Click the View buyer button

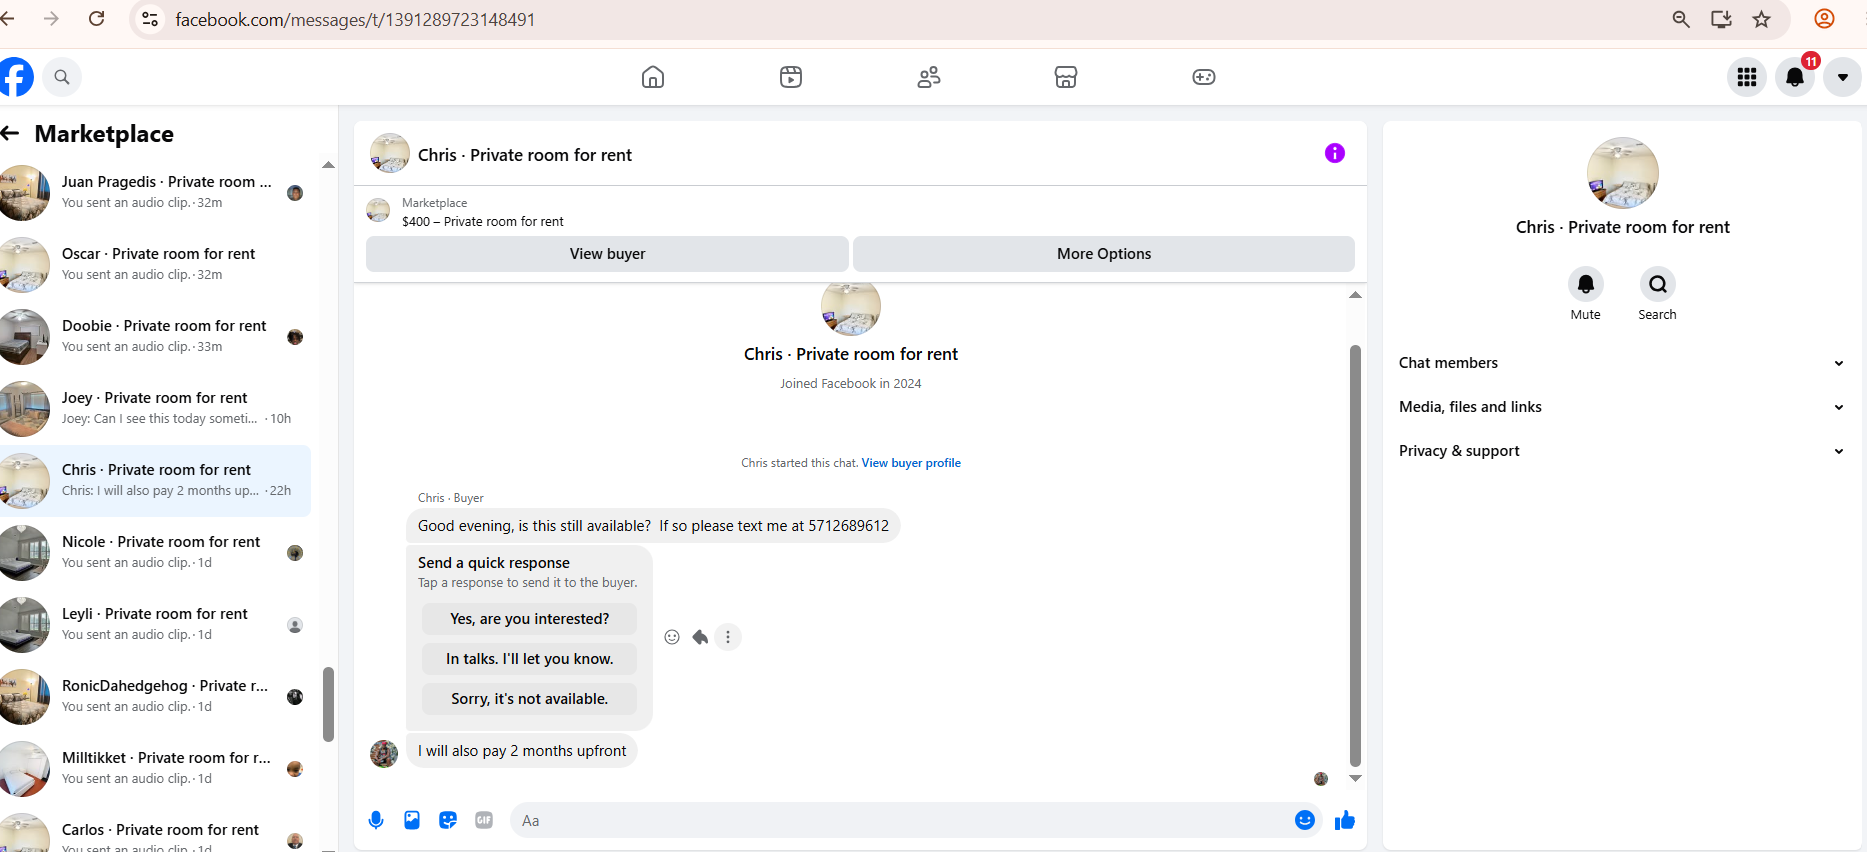coord(607,254)
